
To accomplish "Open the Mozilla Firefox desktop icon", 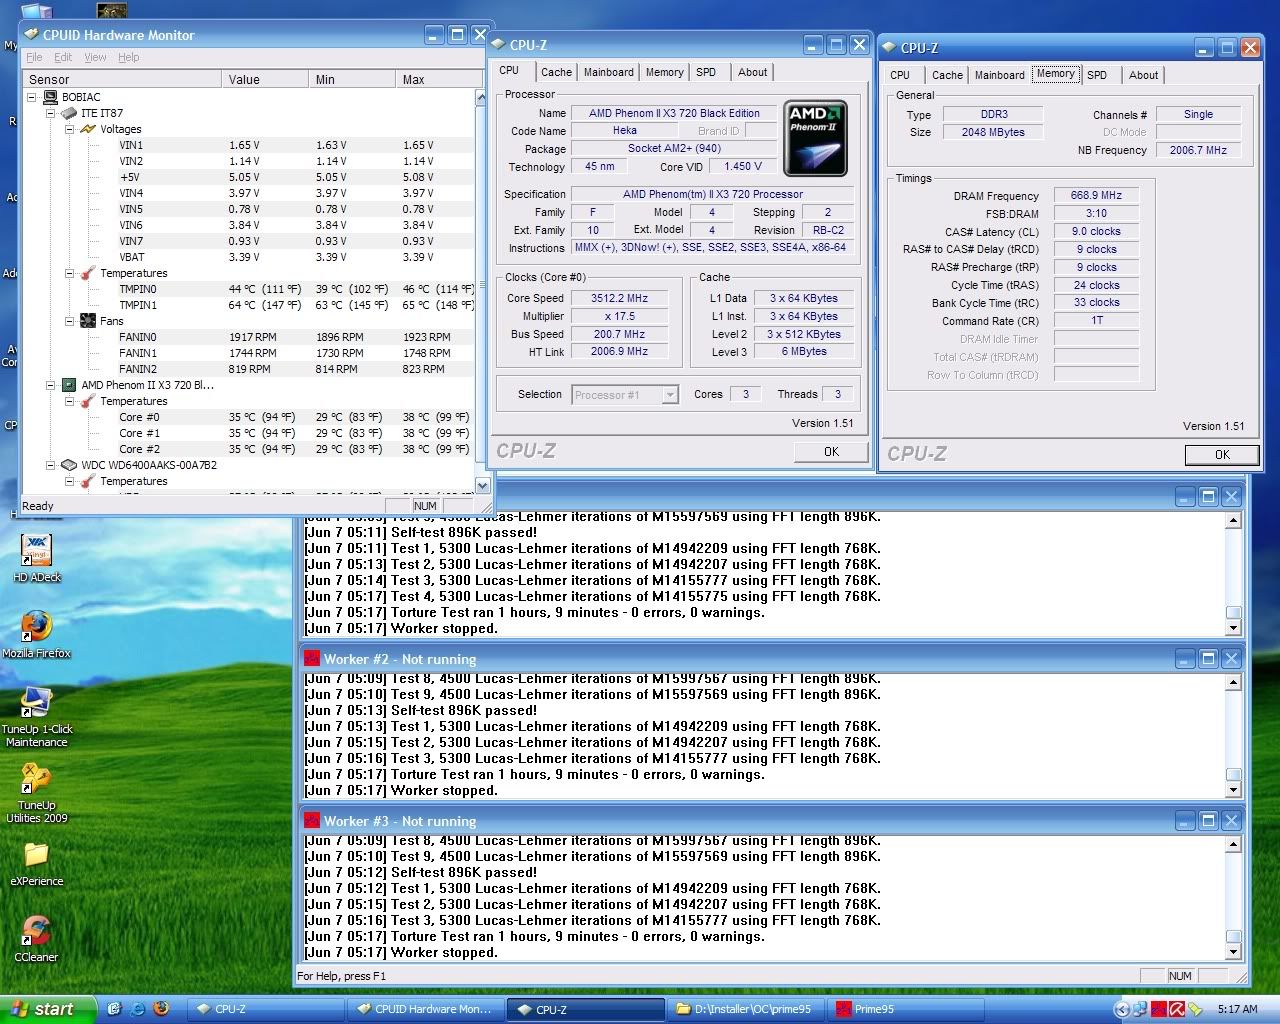I will click(36, 627).
